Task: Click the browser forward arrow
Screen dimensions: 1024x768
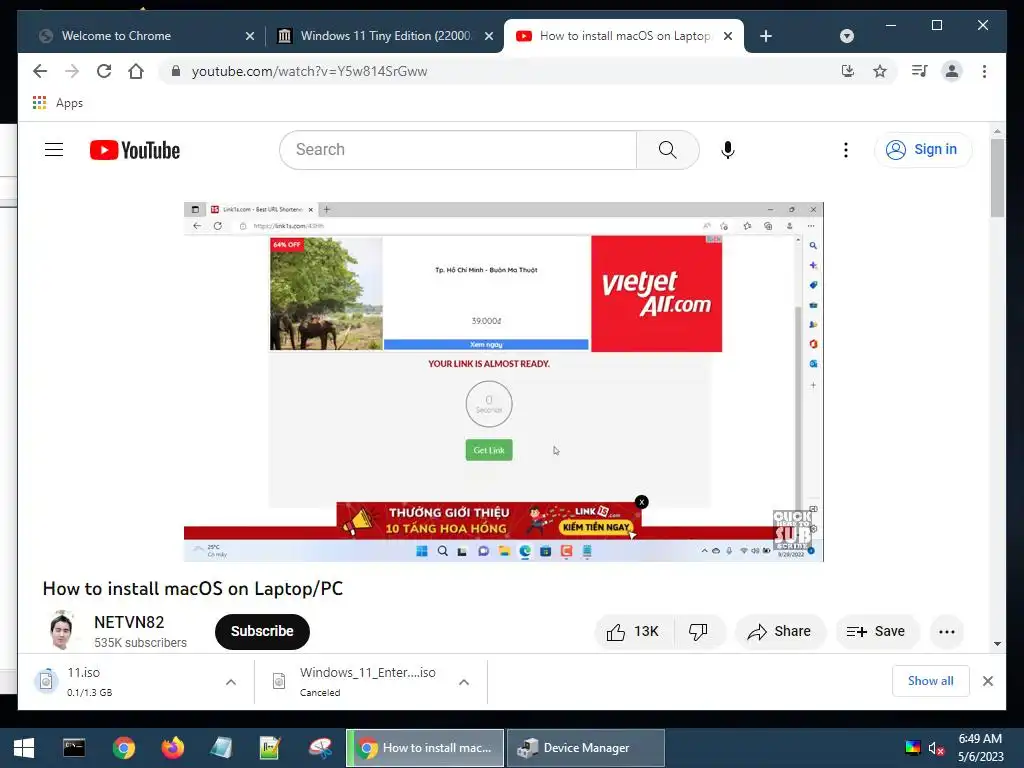Action: (x=72, y=71)
